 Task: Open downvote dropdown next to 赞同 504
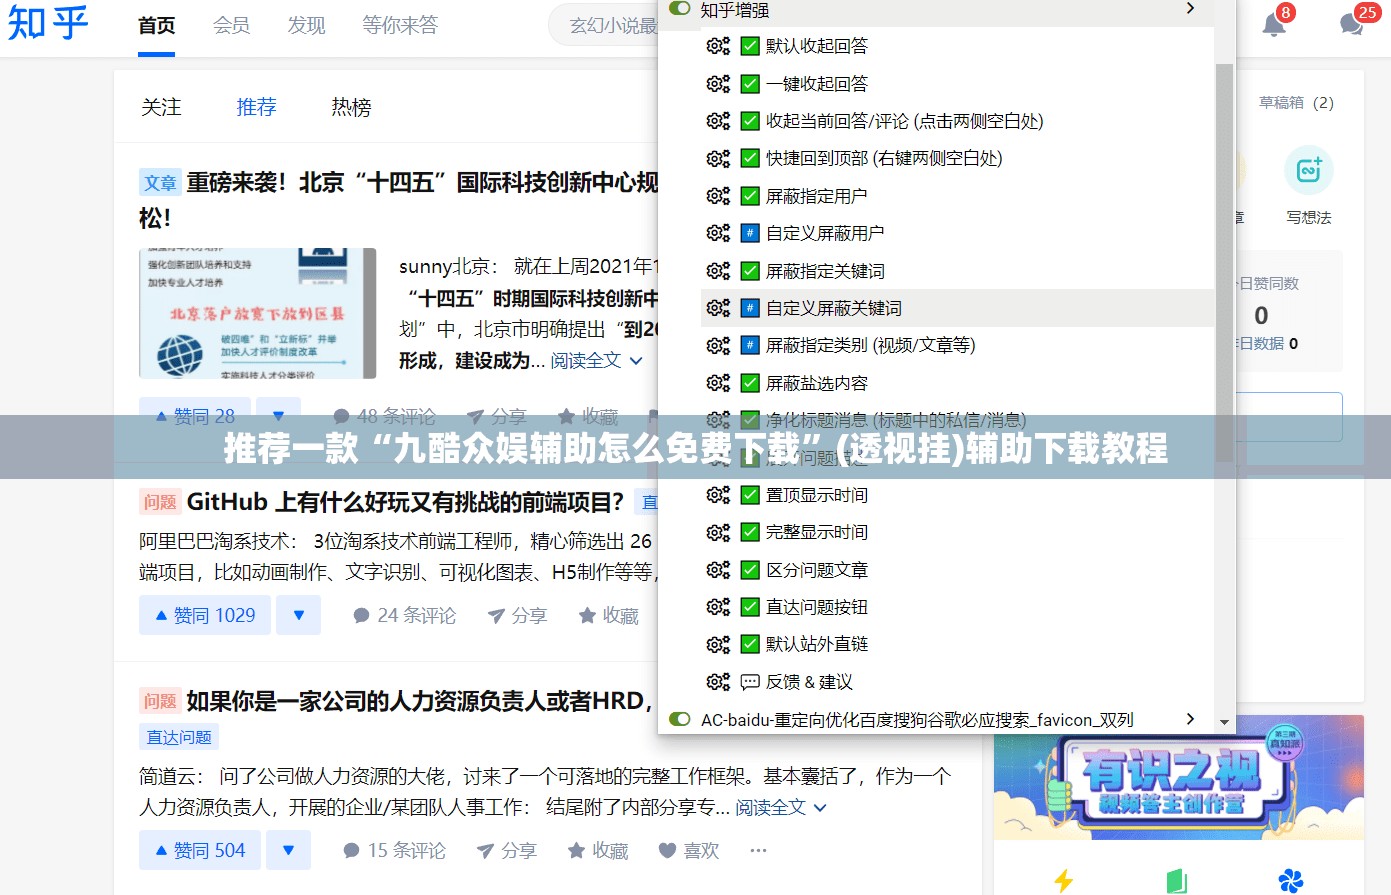288,850
